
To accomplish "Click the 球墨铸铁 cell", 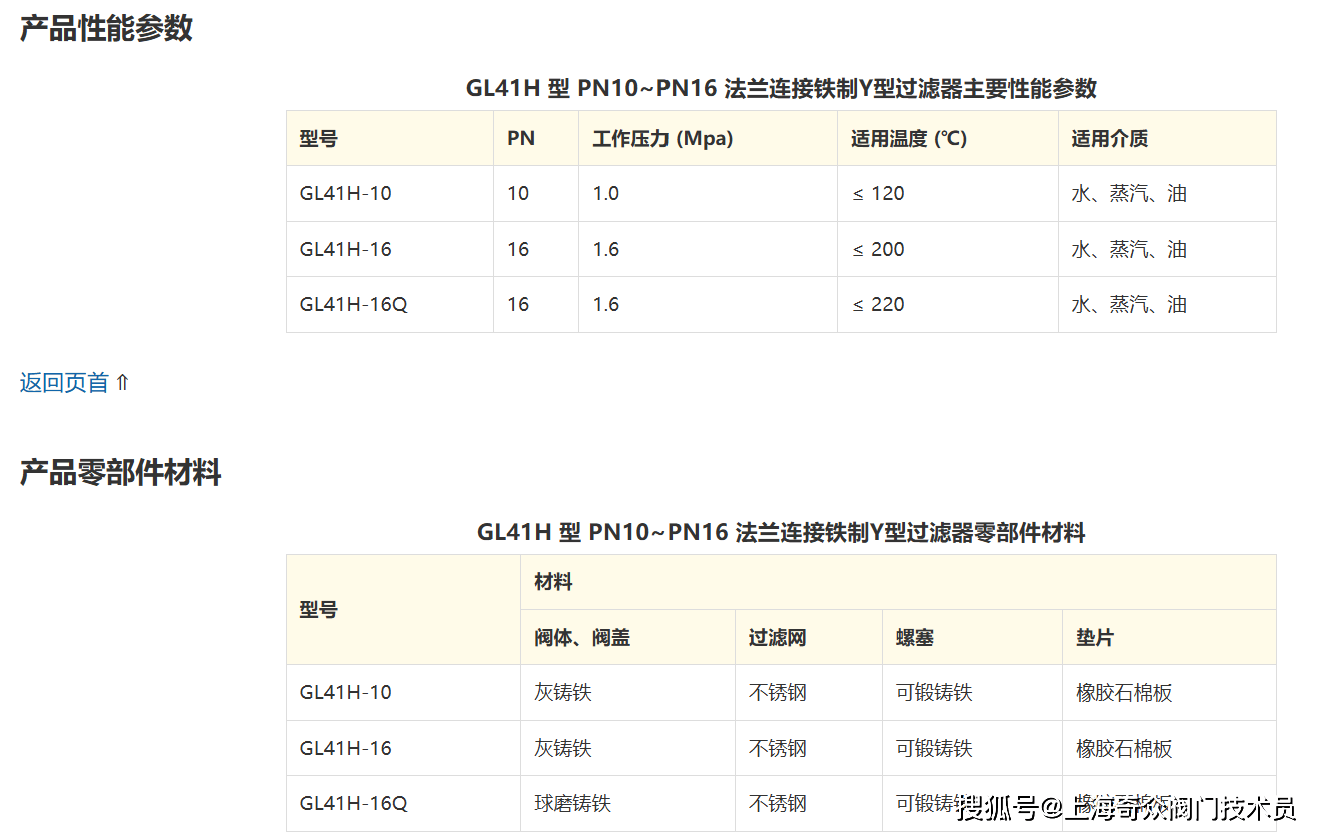I will 573,803.
